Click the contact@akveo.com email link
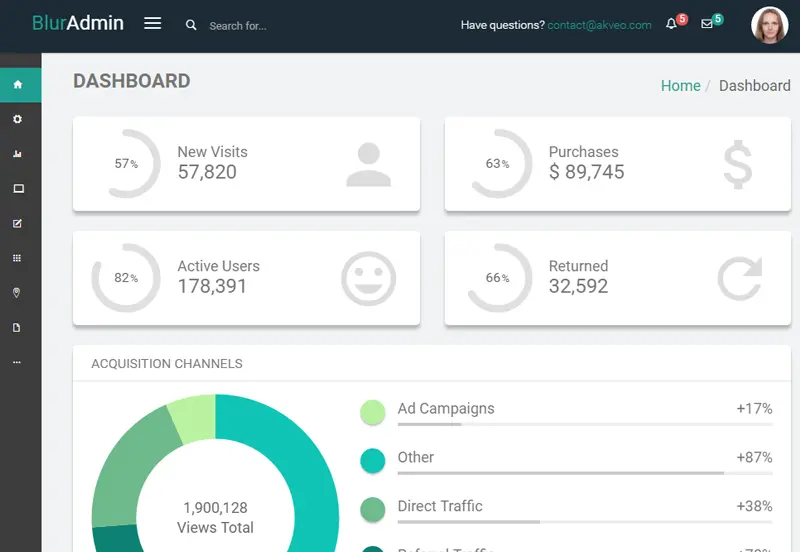 599,25
